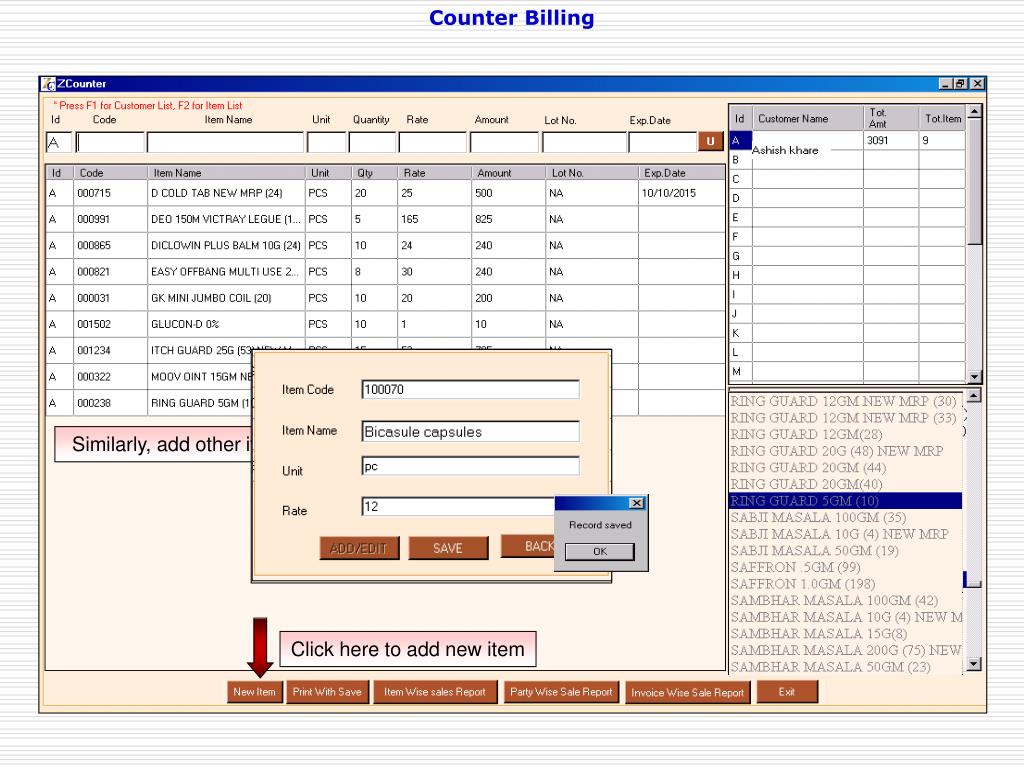Click the orange U button
The width and height of the screenshot is (1024, 768).
pyautogui.click(x=711, y=141)
